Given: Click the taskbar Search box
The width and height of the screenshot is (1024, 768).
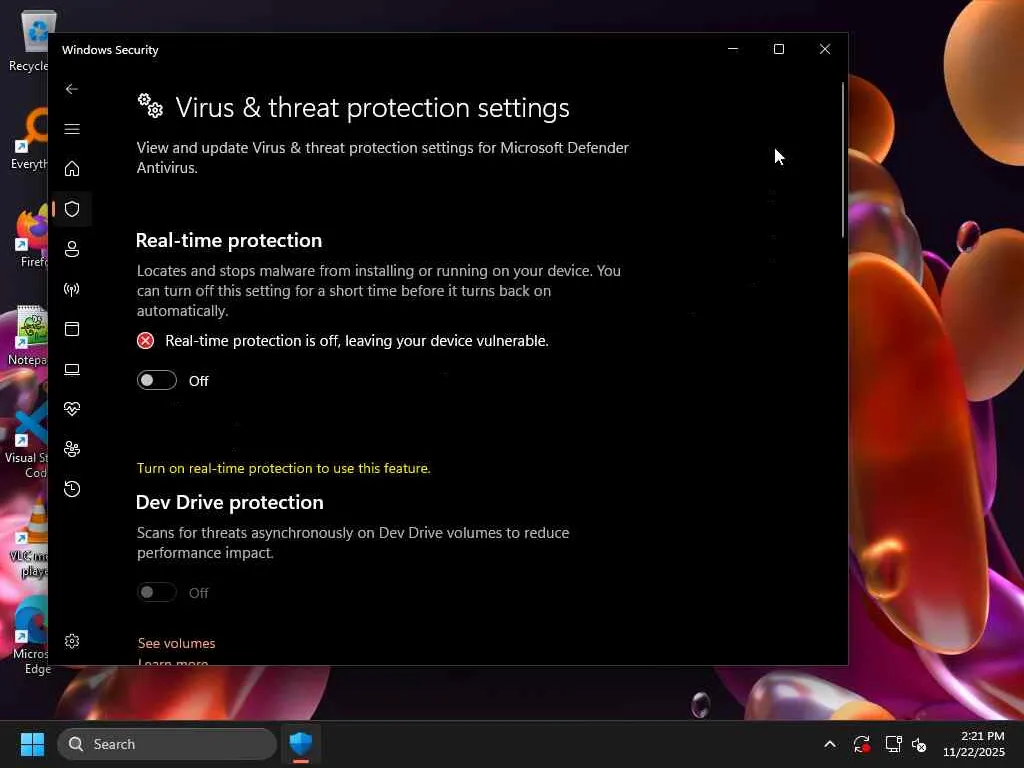Looking at the screenshot, I should point(167,744).
